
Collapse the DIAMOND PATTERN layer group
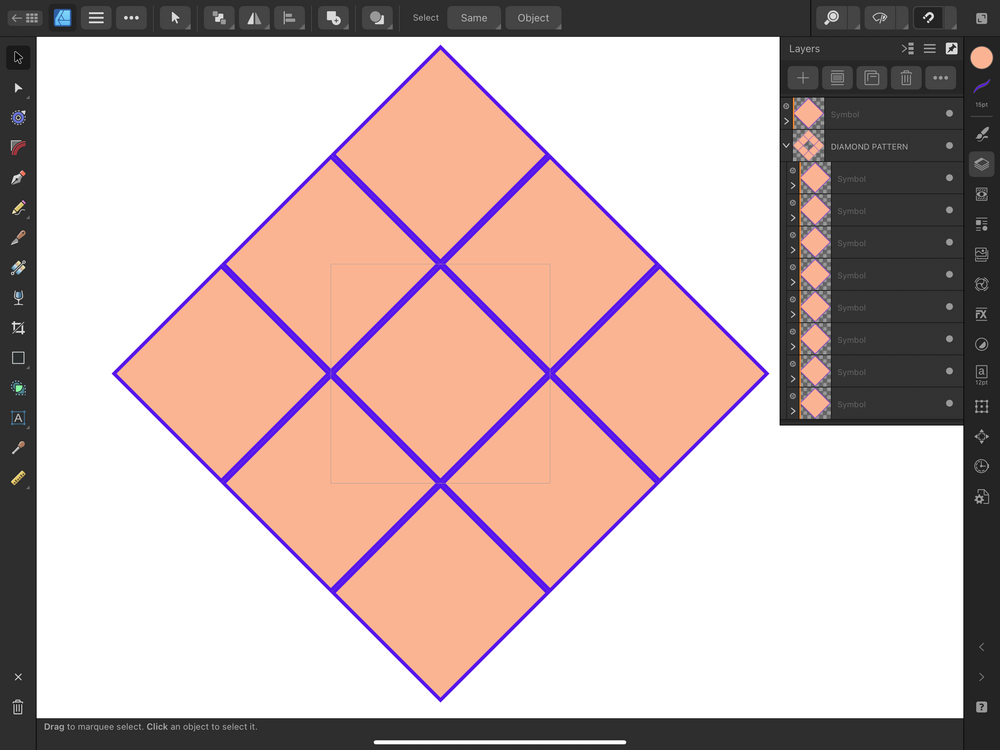[x=786, y=145]
